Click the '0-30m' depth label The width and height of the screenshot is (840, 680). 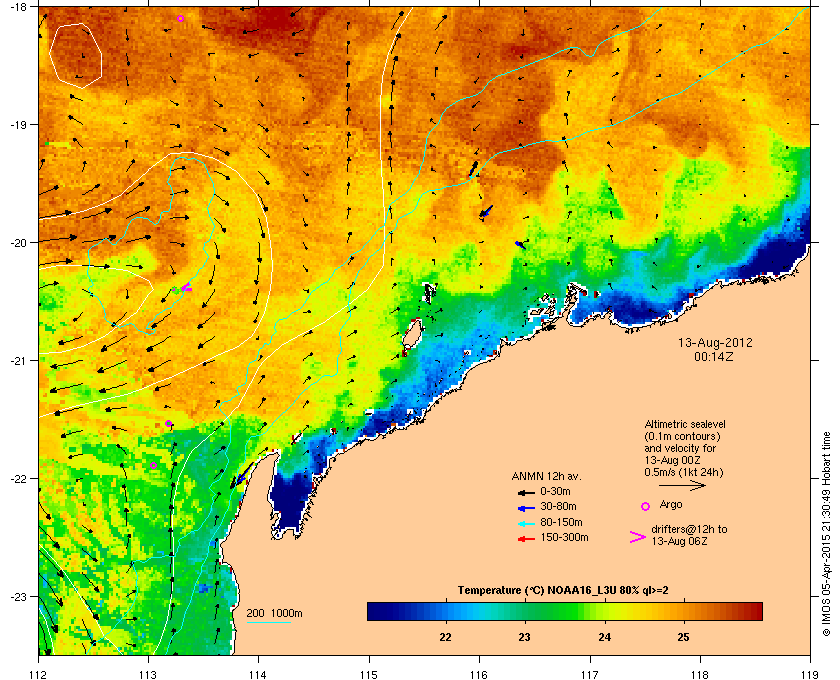(x=555, y=491)
